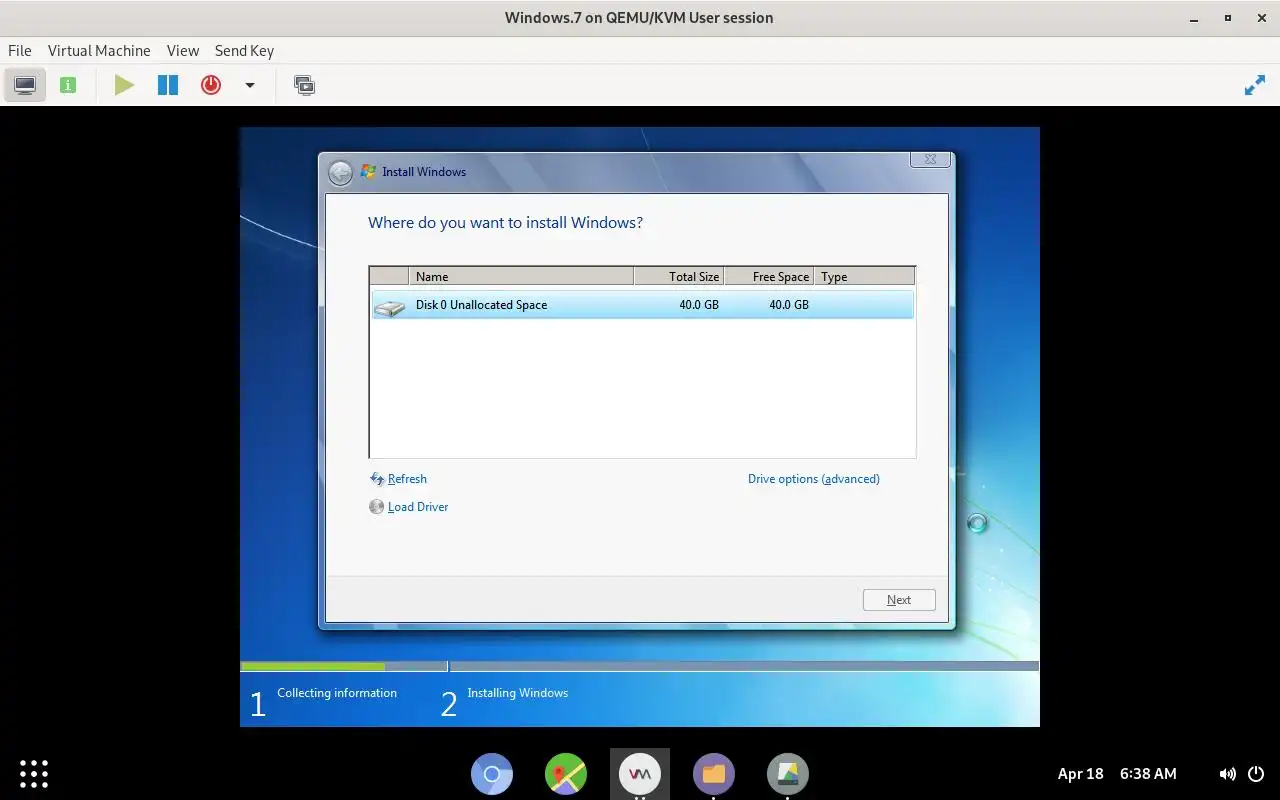The width and height of the screenshot is (1280, 800).
Task: Open the Send Key menu
Action: 244,50
